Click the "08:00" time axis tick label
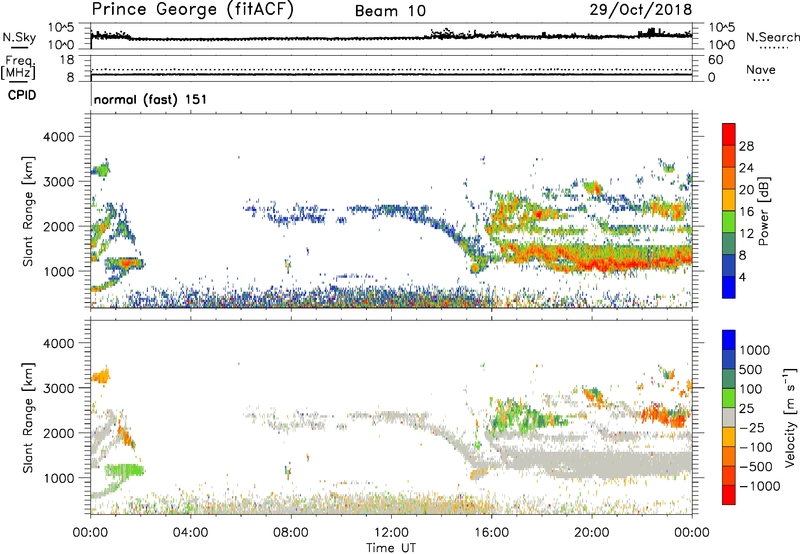800x554 pixels. click(291, 533)
